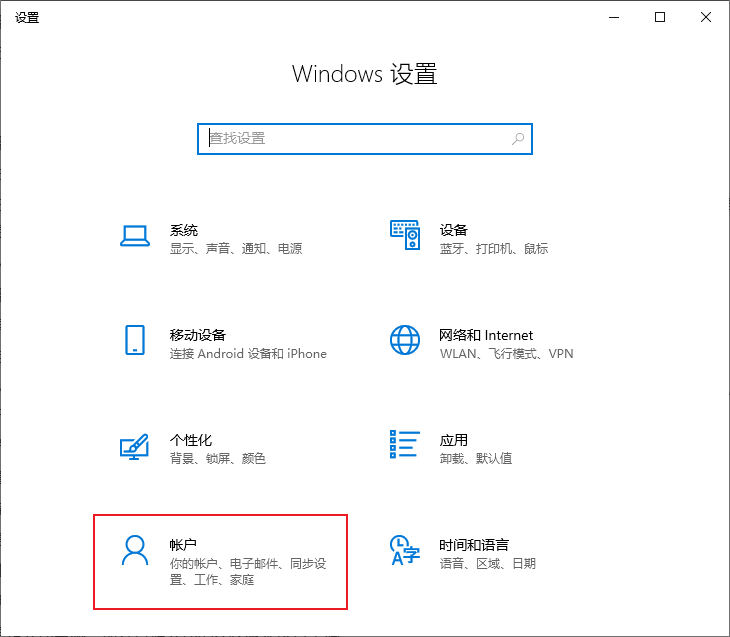Click the 语音、区域、日期 description

click(488, 563)
